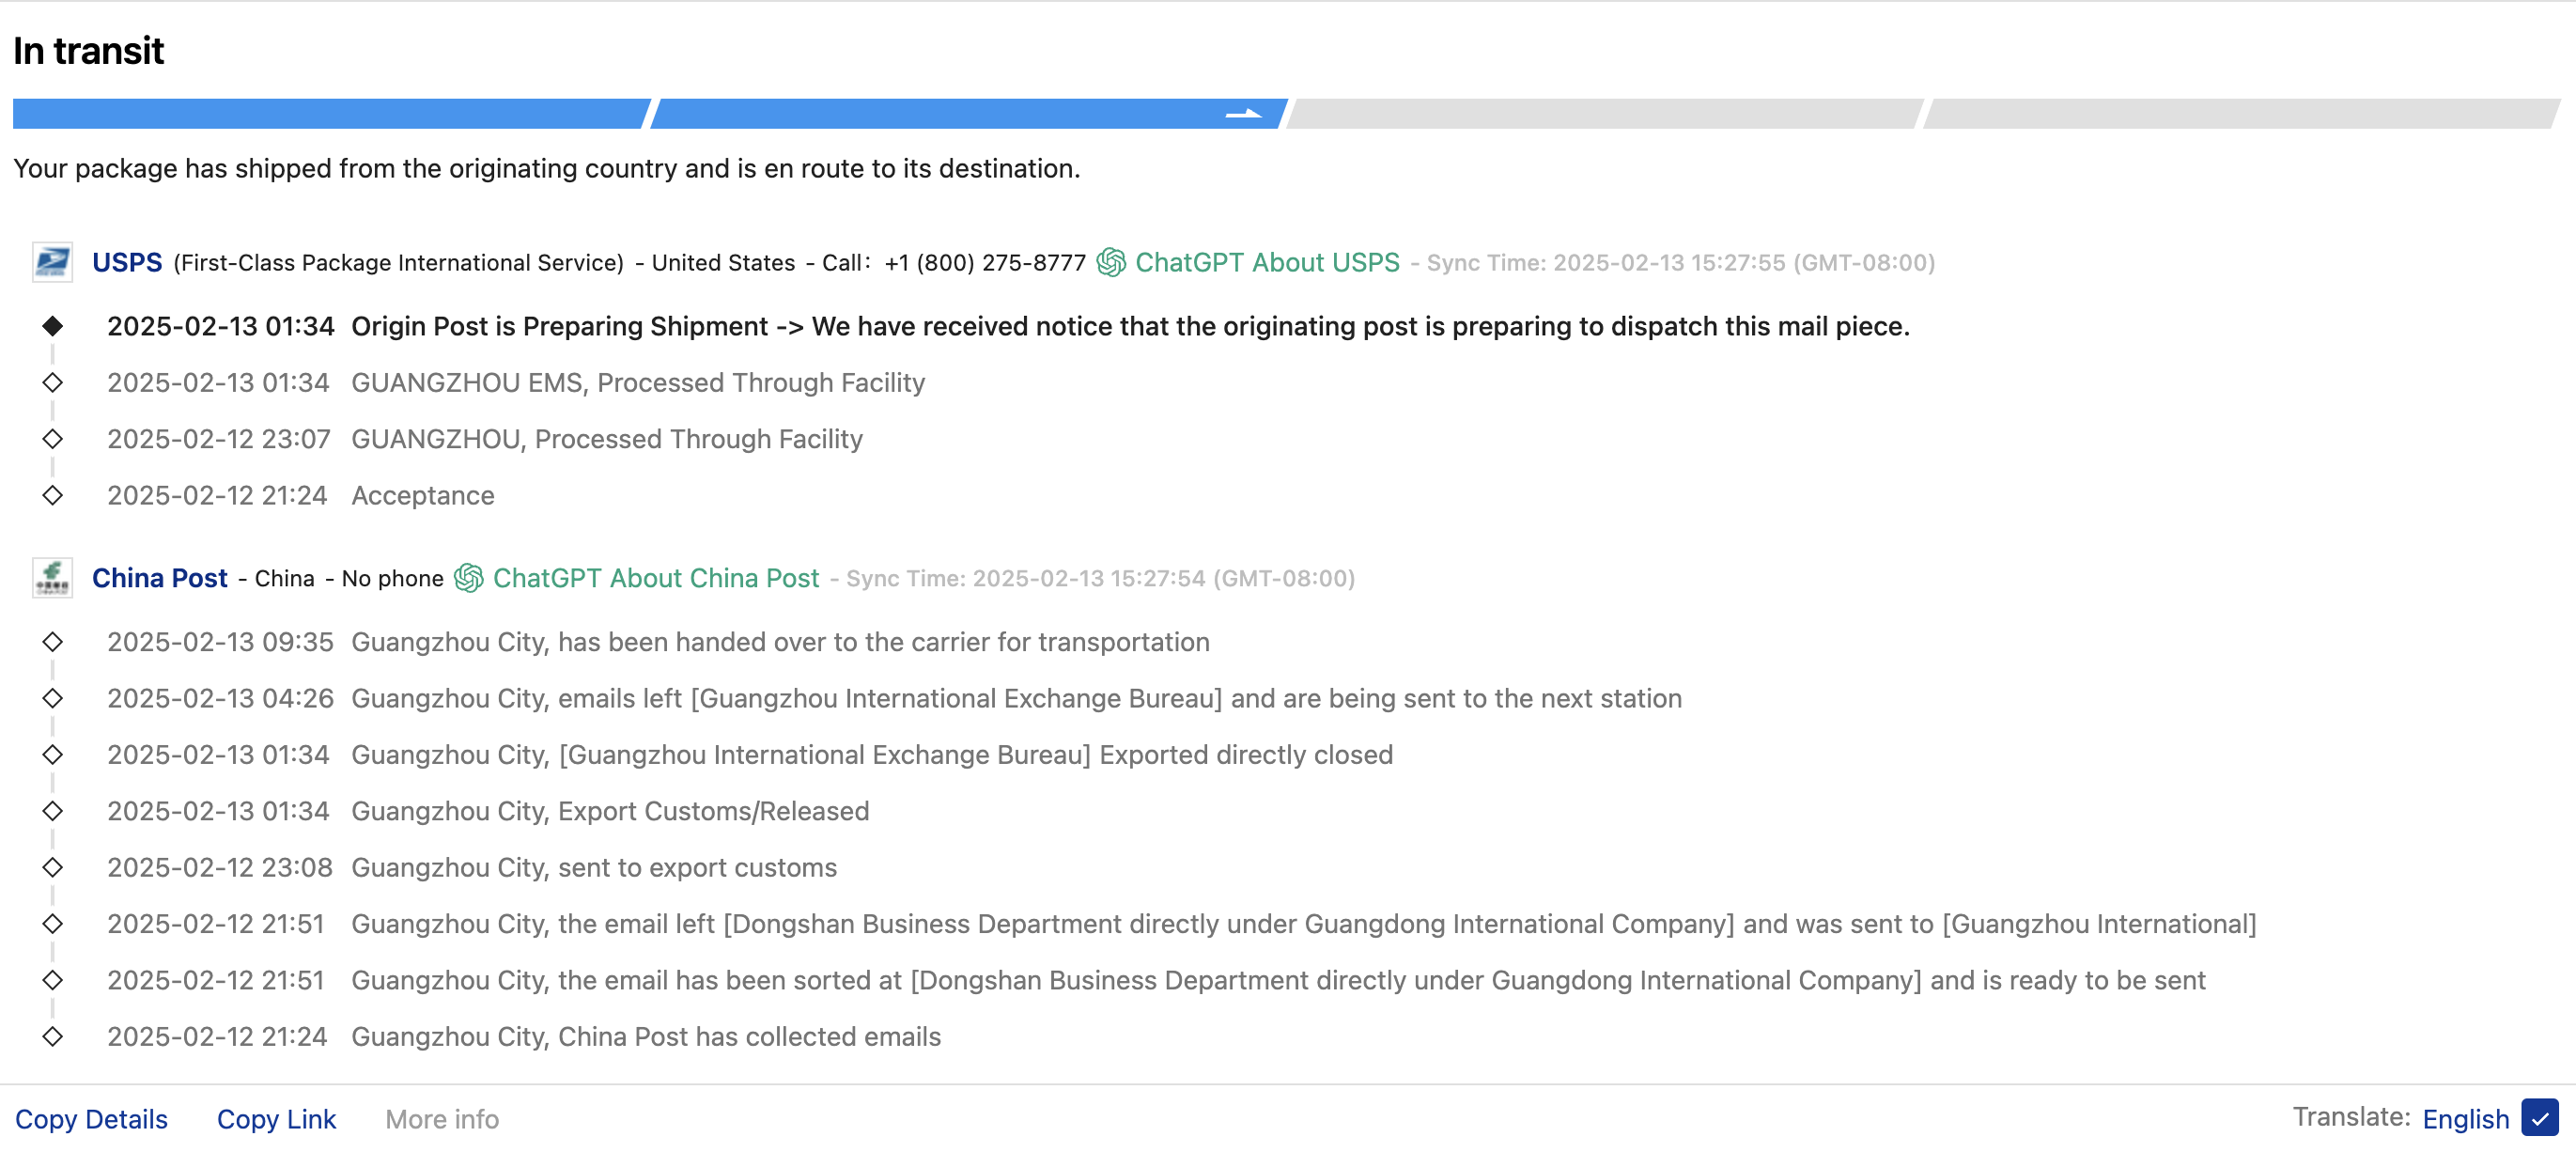This screenshot has height=1152, width=2576.
Task: Click the USPS Acceptance event text
Action: [423, 496]
